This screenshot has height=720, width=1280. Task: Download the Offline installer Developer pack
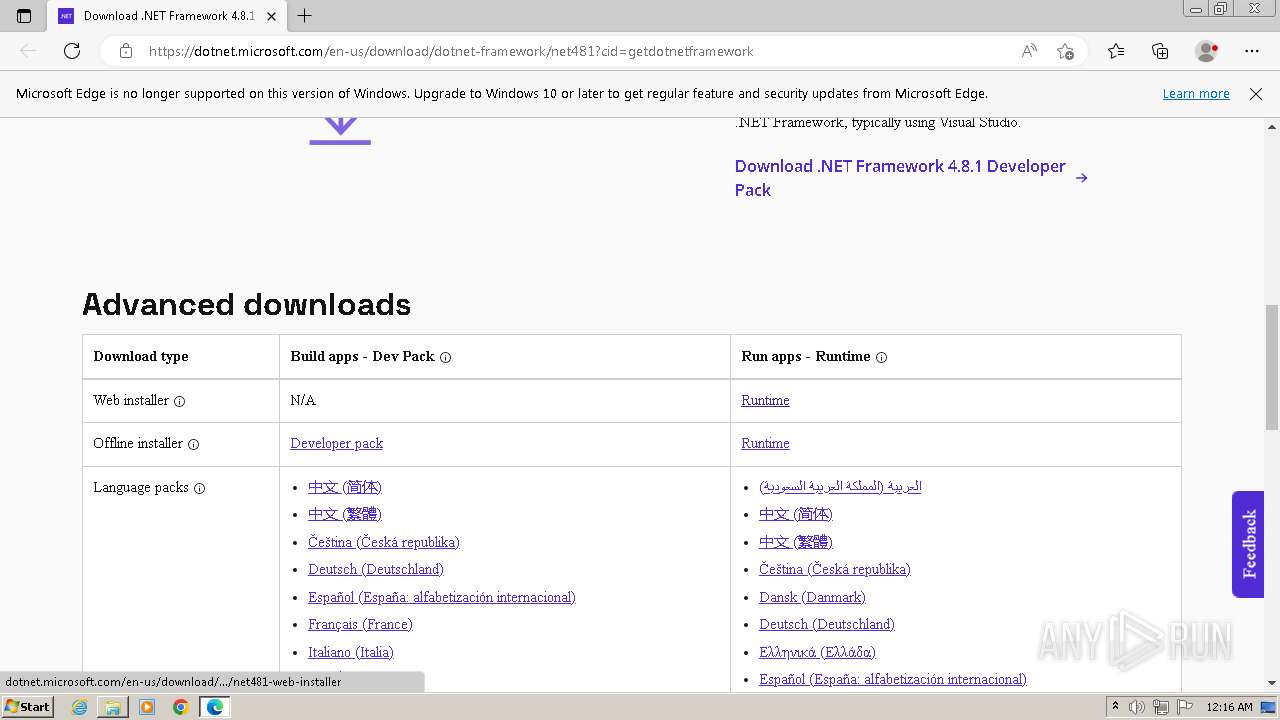click(336, 443)
